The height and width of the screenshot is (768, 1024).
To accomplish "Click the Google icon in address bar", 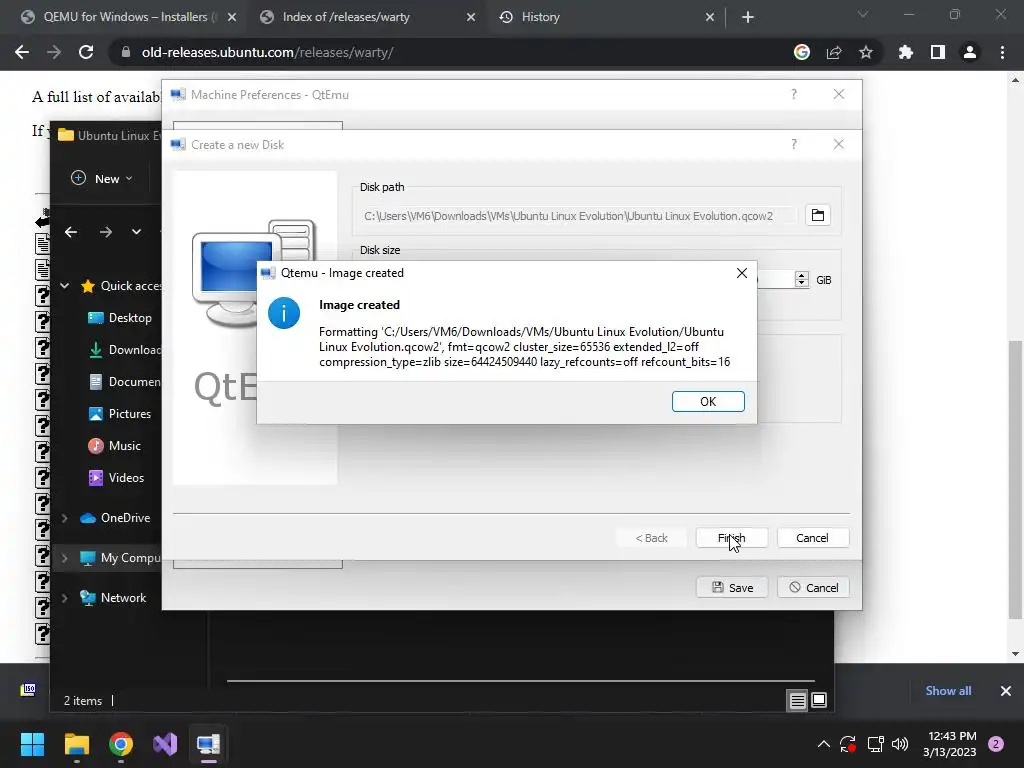I will coord(802,52).
